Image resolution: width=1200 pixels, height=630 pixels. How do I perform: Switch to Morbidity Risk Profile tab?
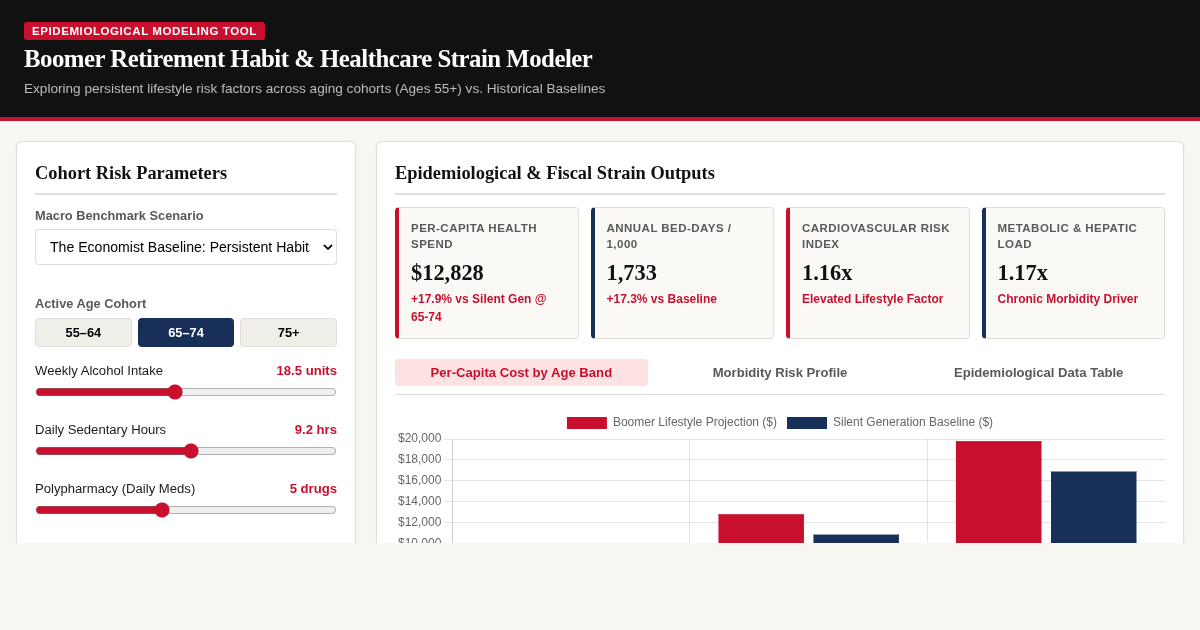tap(780, 372)
